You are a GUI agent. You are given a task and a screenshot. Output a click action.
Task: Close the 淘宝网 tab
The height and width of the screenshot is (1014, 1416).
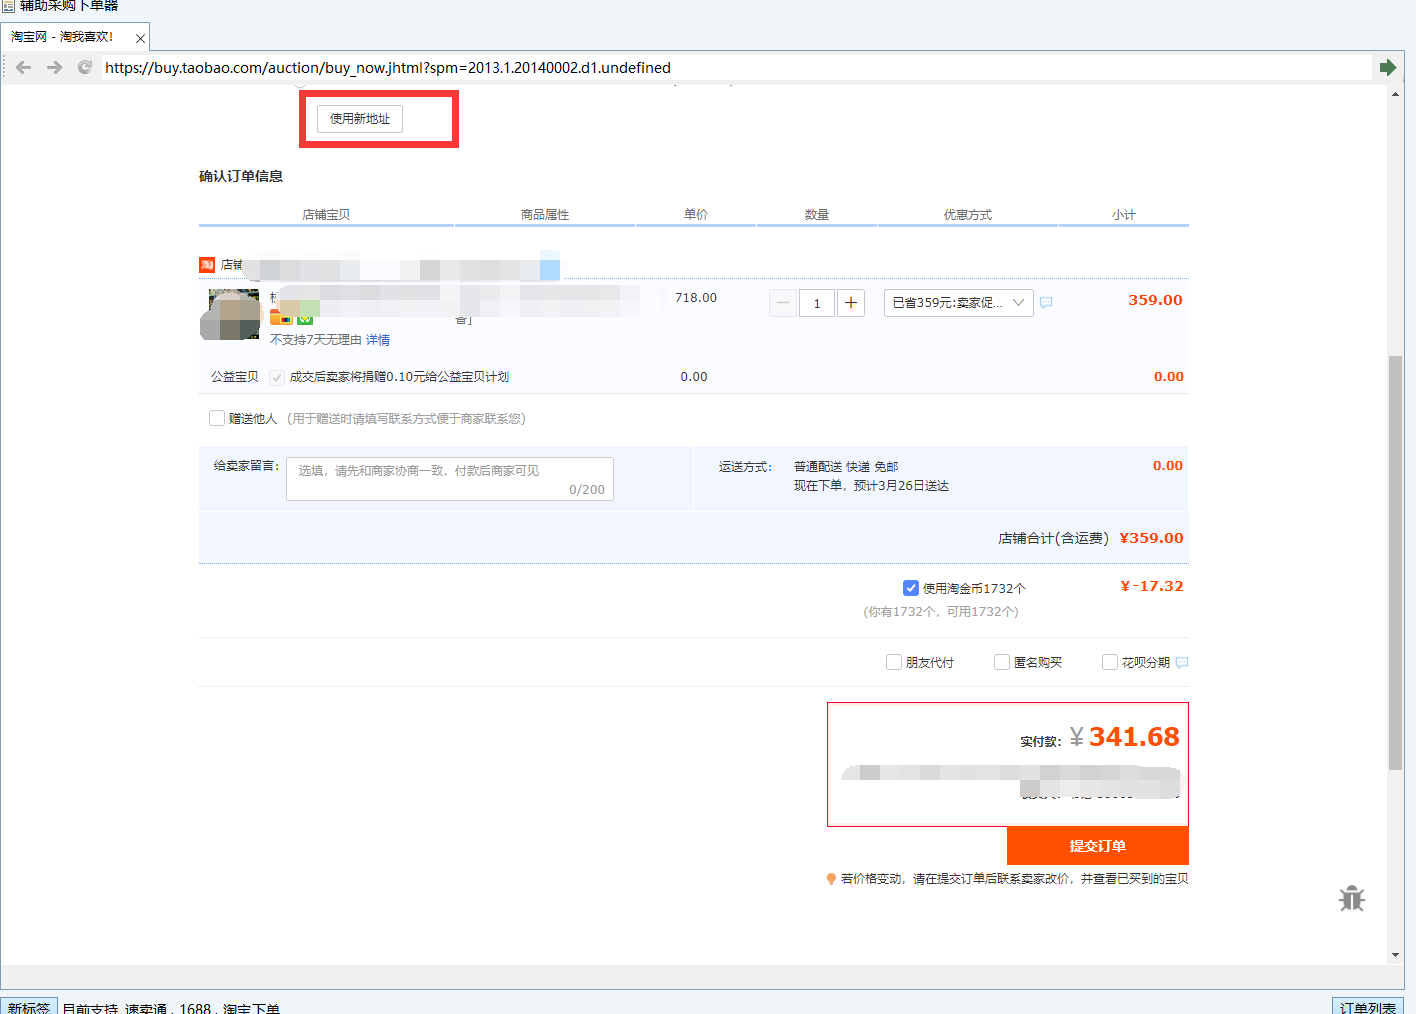pyautogui.click(x=140, y=38)
